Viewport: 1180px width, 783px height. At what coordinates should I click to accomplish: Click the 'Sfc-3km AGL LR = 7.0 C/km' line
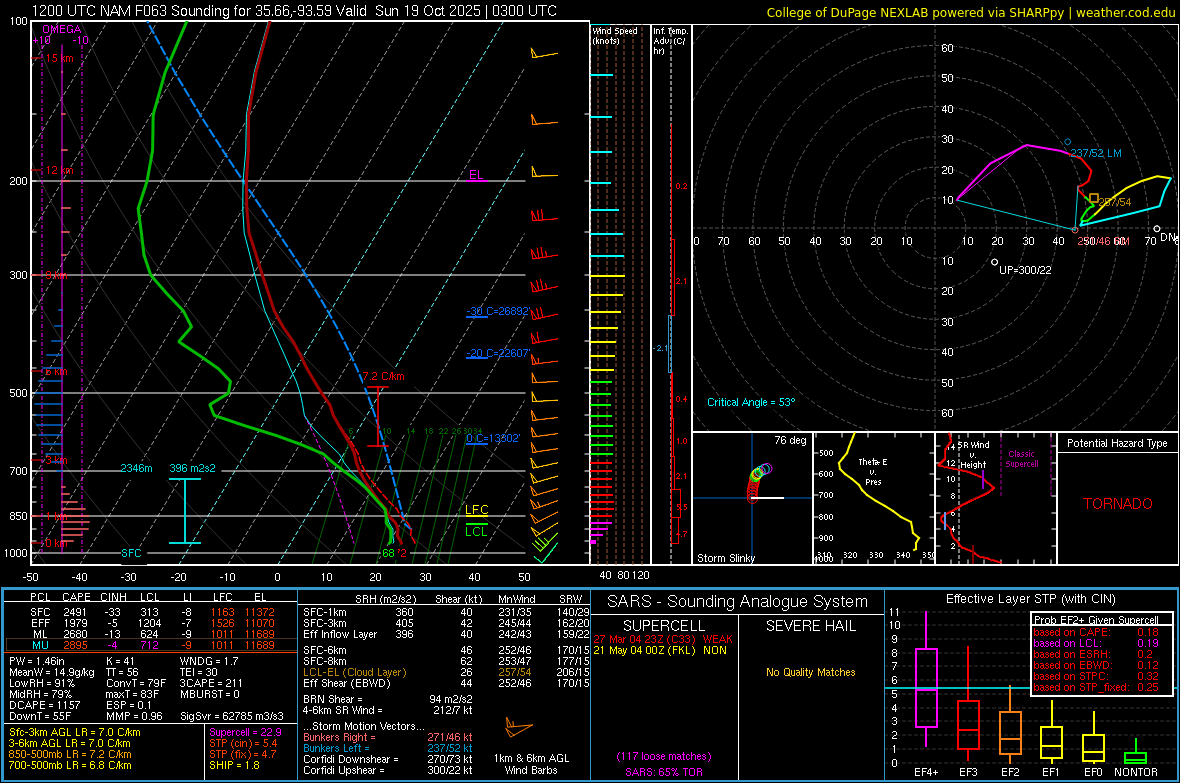tap(75, 732)
